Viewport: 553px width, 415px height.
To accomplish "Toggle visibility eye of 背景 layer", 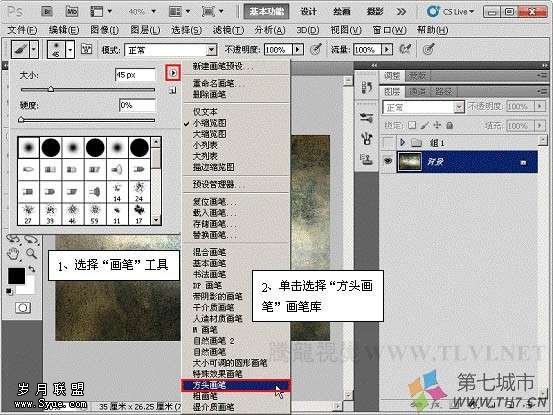I will pyautogui.click(x=388, y=161).
